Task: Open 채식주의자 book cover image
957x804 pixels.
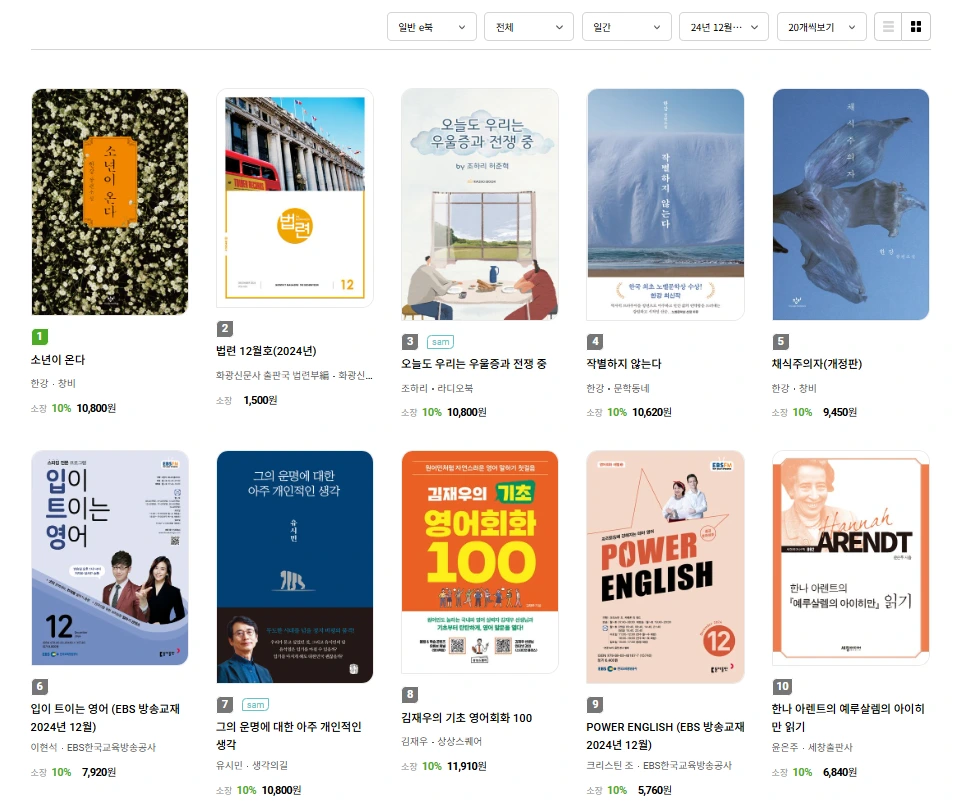Action: point(851,205)
